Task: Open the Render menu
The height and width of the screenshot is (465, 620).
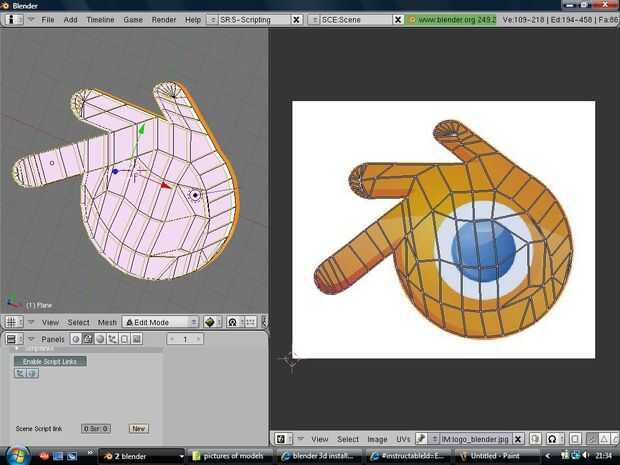Action: point(164,19)
